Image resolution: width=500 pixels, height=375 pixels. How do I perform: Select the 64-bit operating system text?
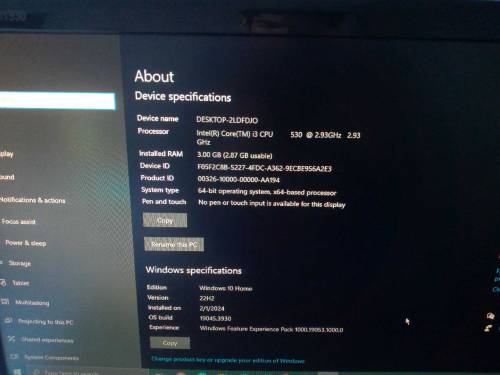(x=267, y=192)
